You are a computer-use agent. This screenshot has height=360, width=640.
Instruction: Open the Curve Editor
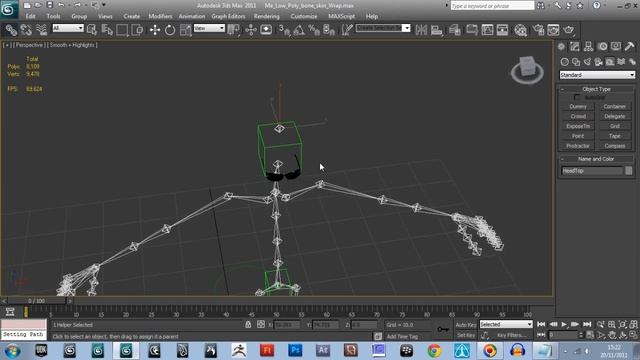[487, 30]
